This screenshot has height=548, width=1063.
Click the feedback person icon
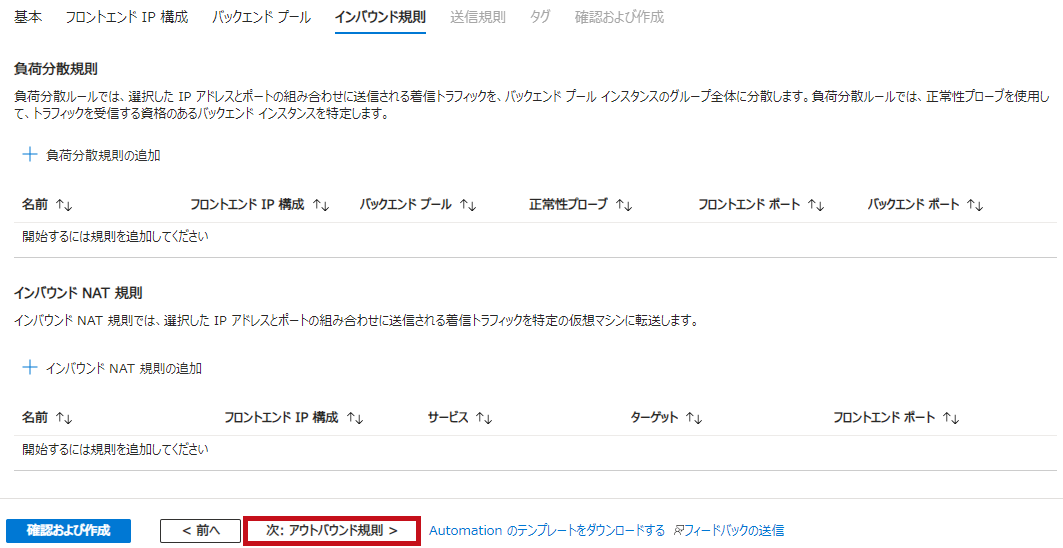tap(678, 530)
